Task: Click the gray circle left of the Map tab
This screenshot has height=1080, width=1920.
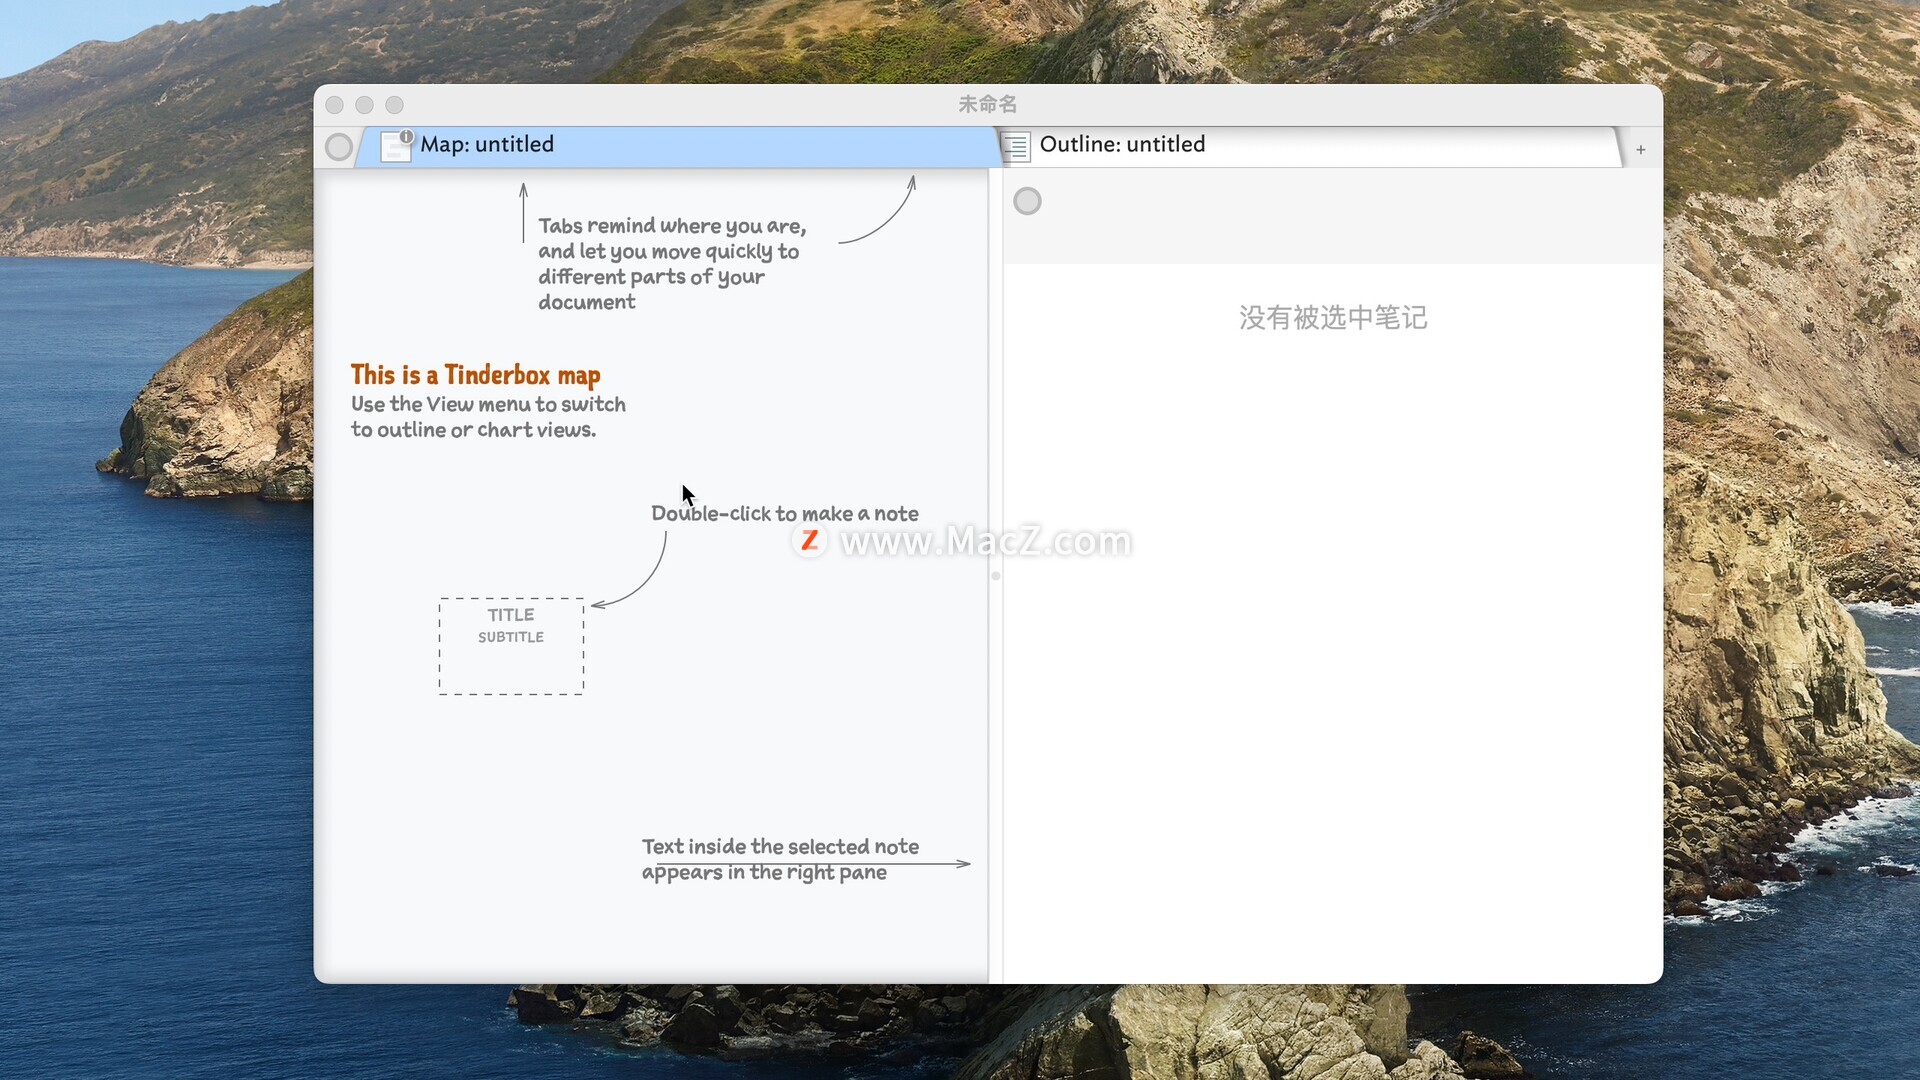Action: [339, 147]
